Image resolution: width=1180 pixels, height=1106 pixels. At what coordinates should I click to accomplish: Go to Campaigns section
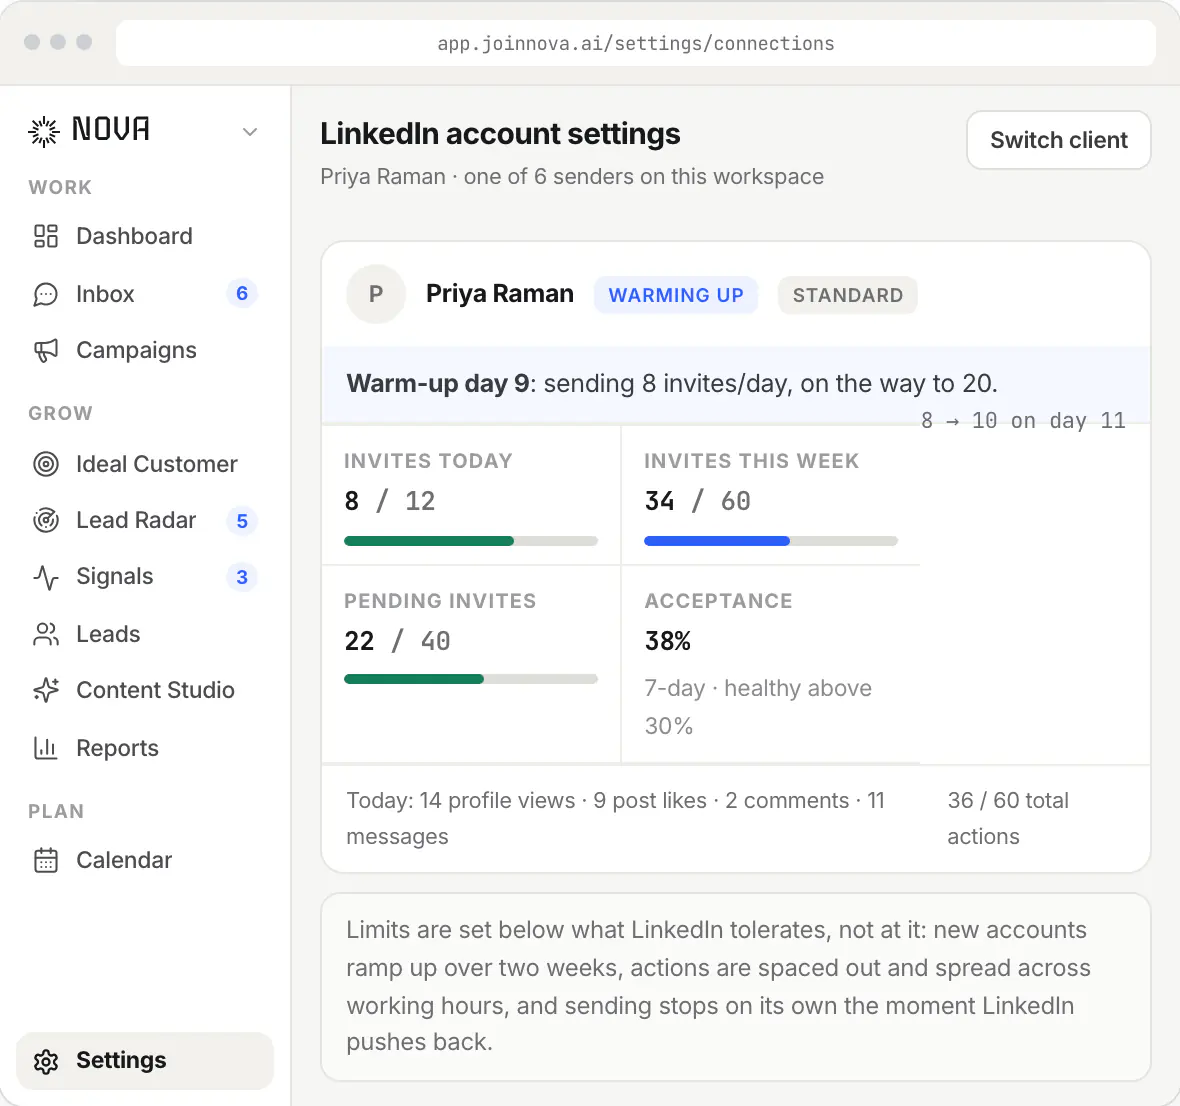tap(136, 351)
